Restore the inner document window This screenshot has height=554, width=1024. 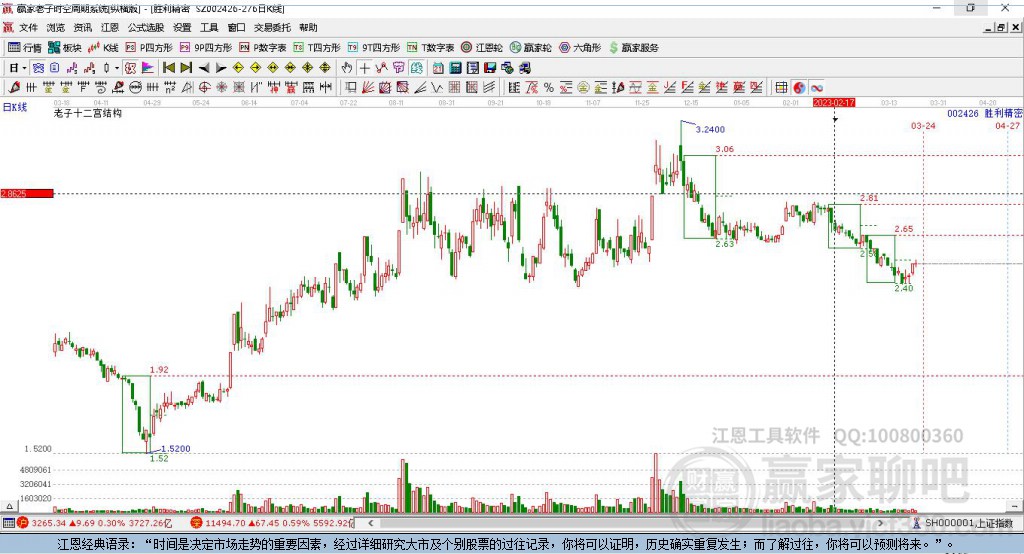point(1000,27)
